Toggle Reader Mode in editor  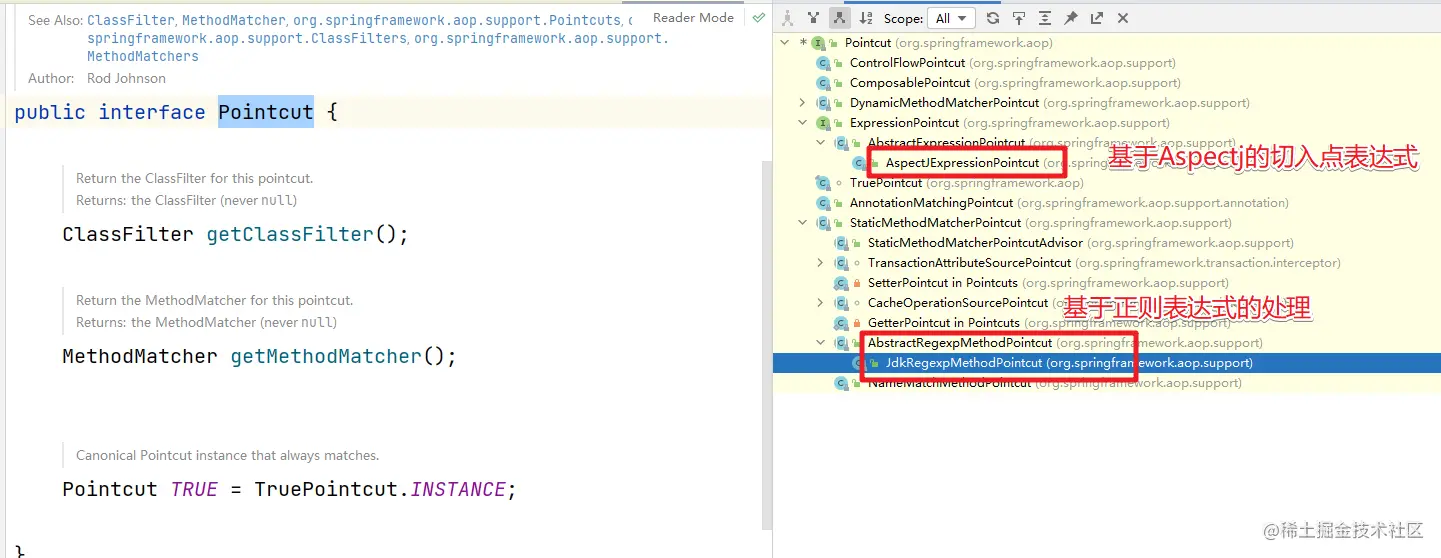(693, 18)
